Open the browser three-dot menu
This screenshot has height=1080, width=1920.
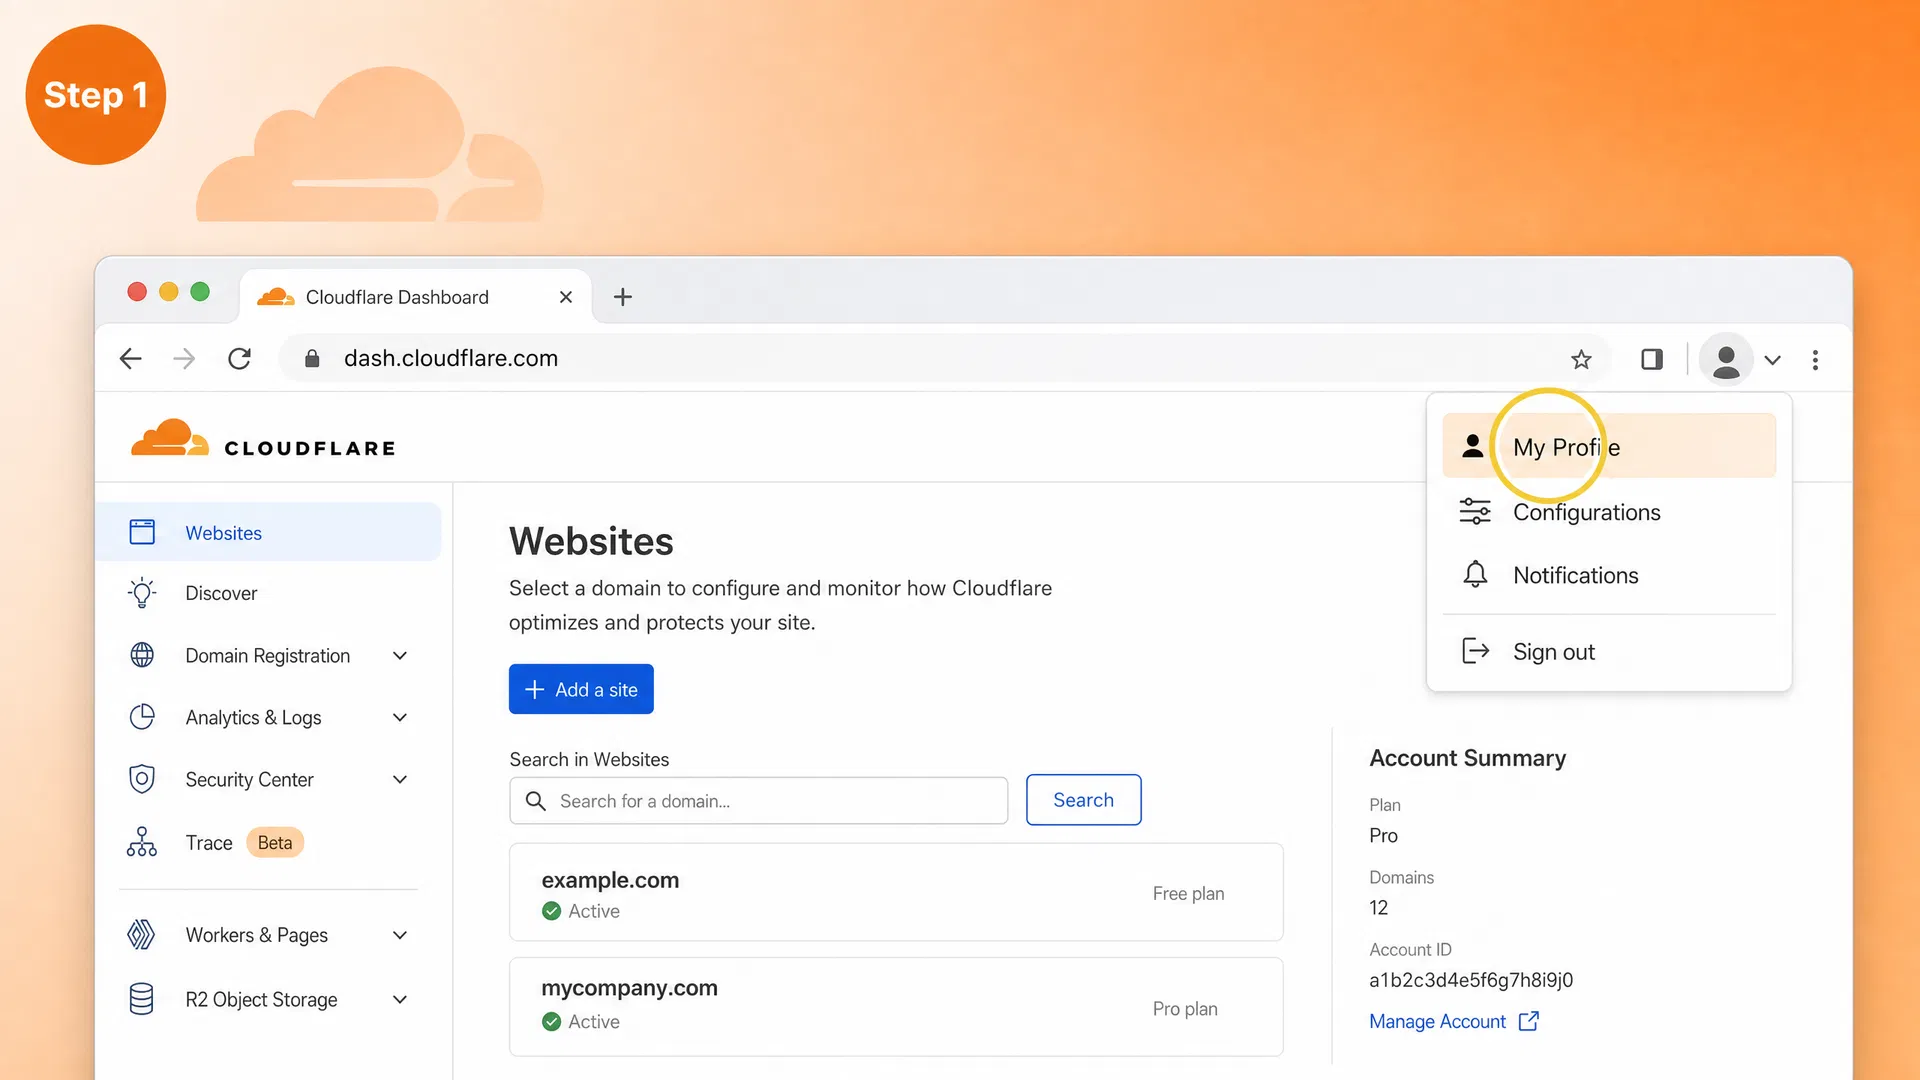(1815, 359)
